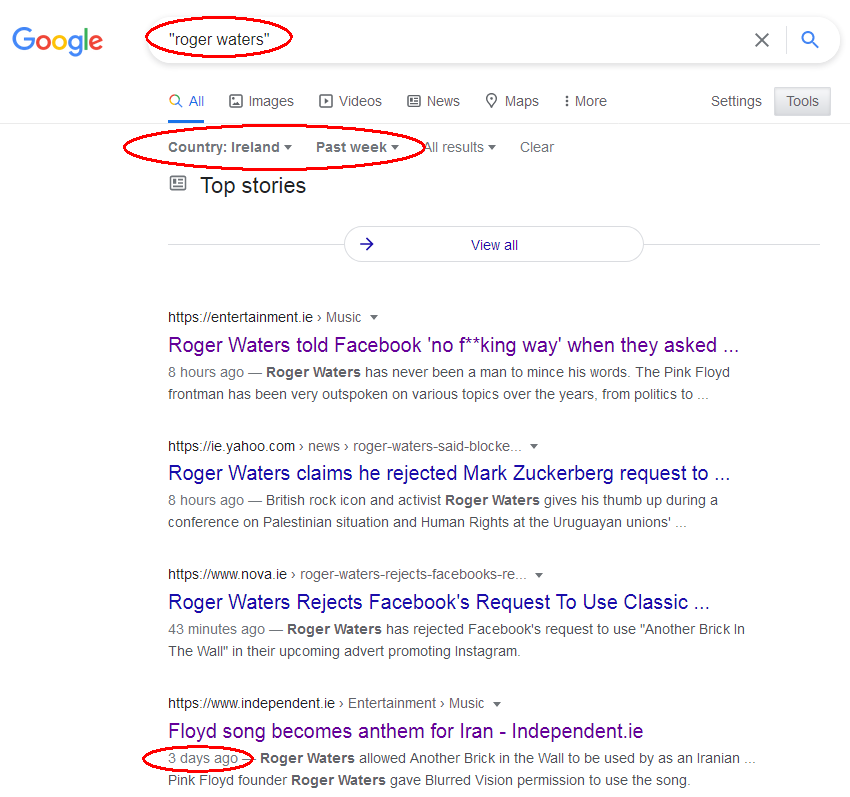Open the More menu
This screenshot has width=850, height=797.
(x=585, y=101)
